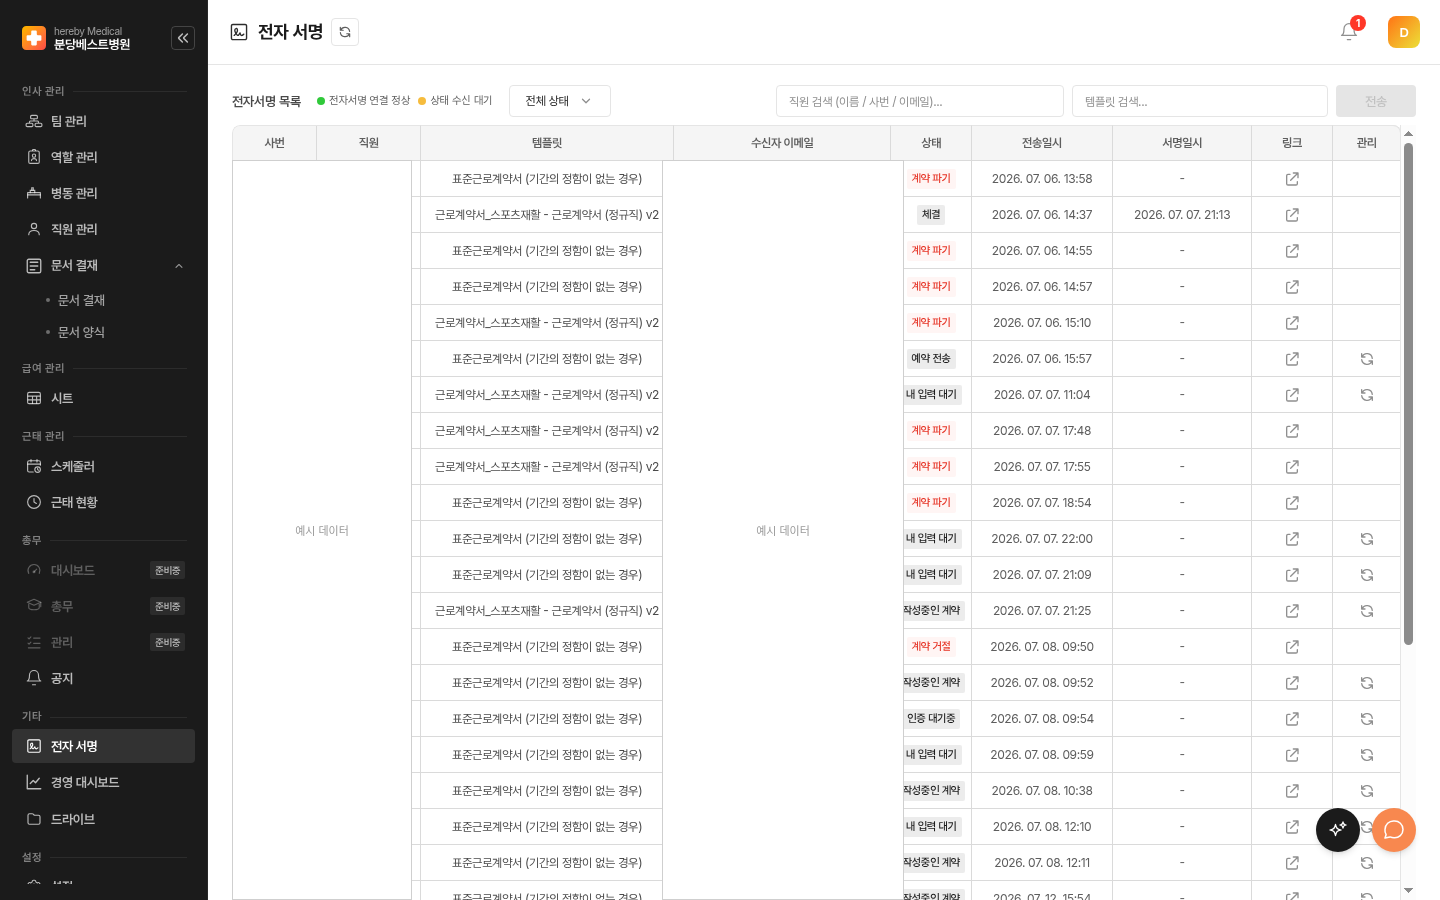Resend icon for the 예약 전송 row
This screenshot has width=1440, height=900.
coord(1367,359)
